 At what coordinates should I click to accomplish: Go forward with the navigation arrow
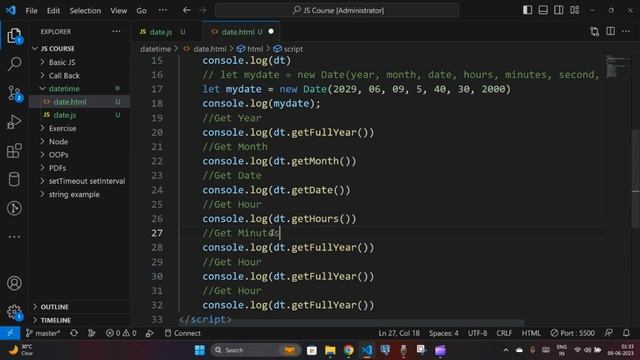click(203, 10)
